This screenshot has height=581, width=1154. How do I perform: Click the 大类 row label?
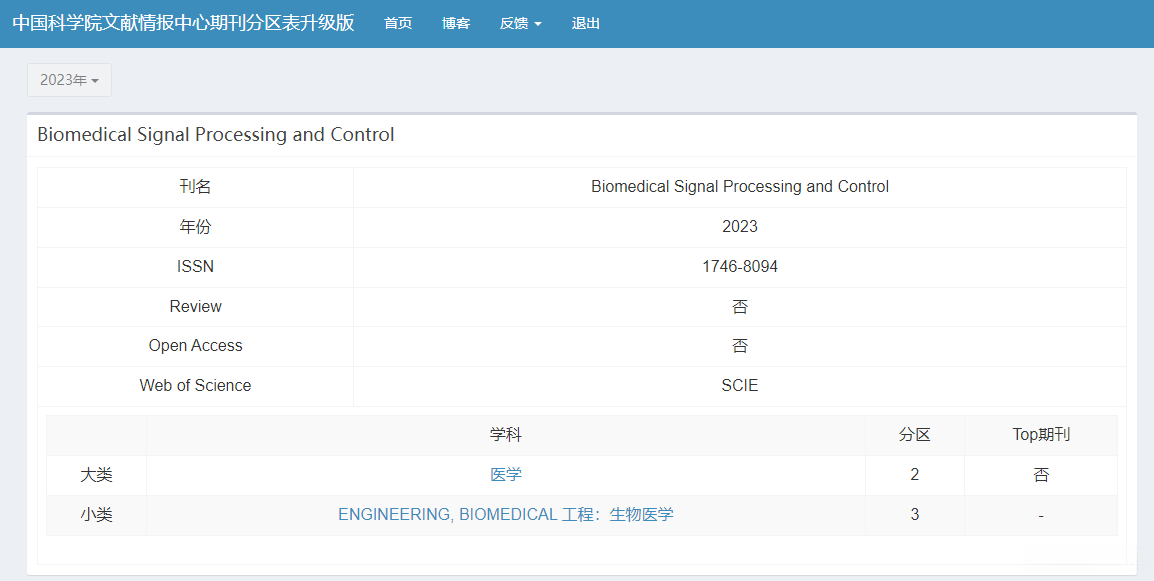click(97, 475)
